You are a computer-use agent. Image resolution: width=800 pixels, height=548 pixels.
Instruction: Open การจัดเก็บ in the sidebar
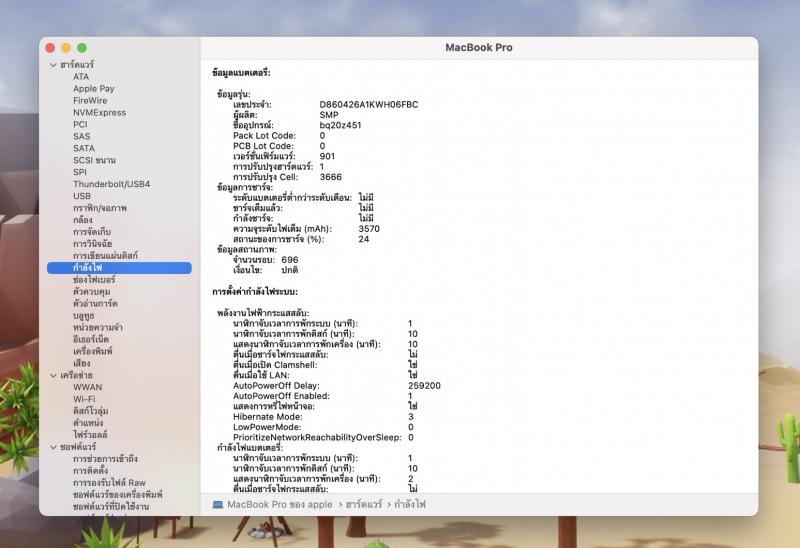point(92,232)
